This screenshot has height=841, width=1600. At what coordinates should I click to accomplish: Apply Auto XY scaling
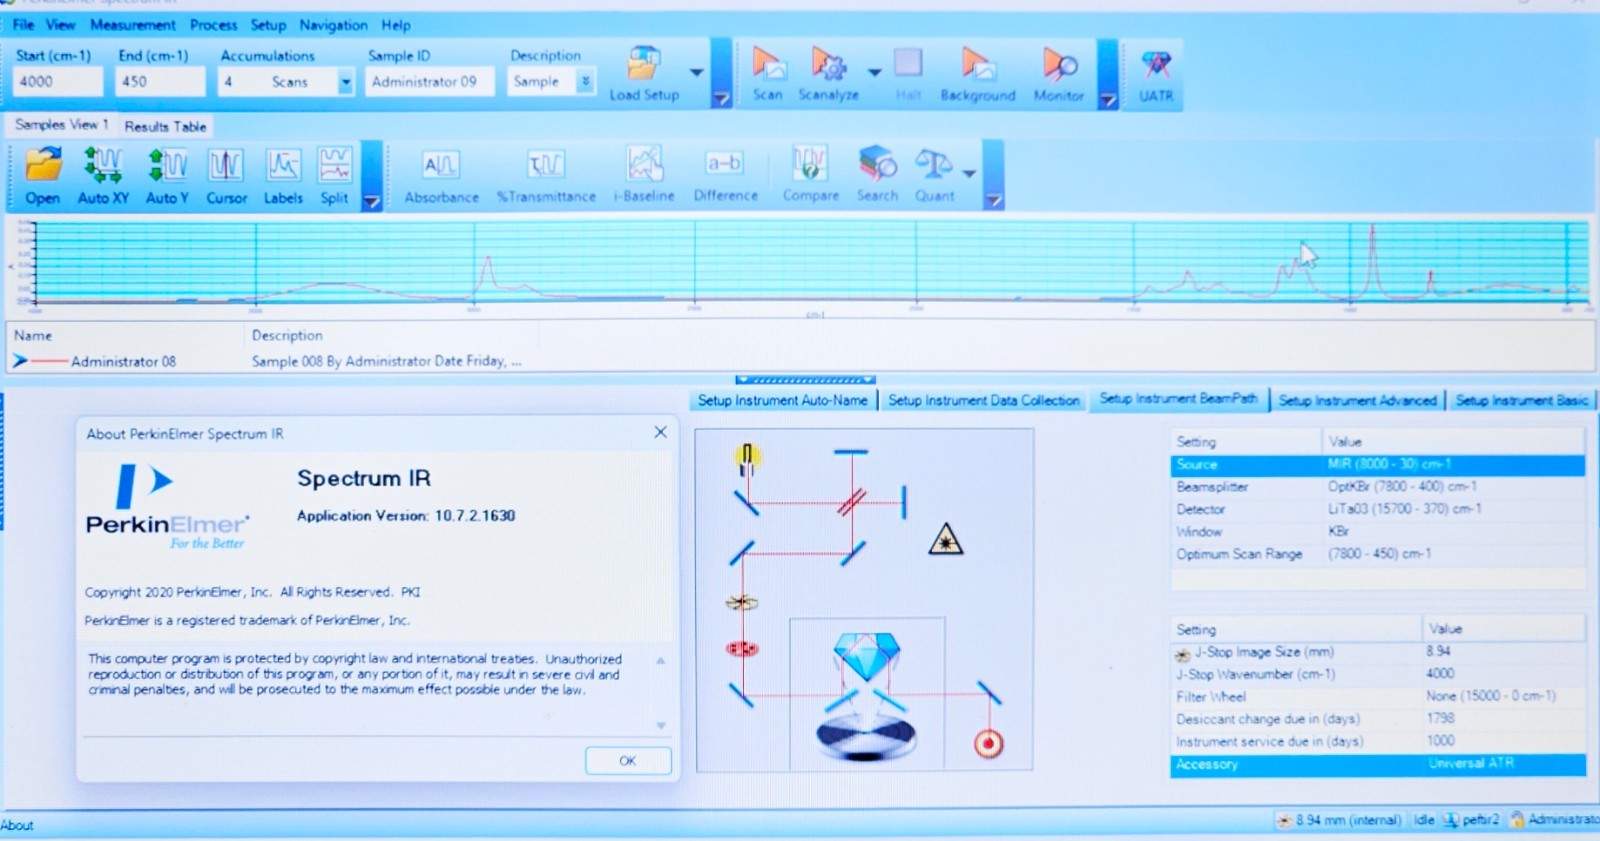(103, 175)
